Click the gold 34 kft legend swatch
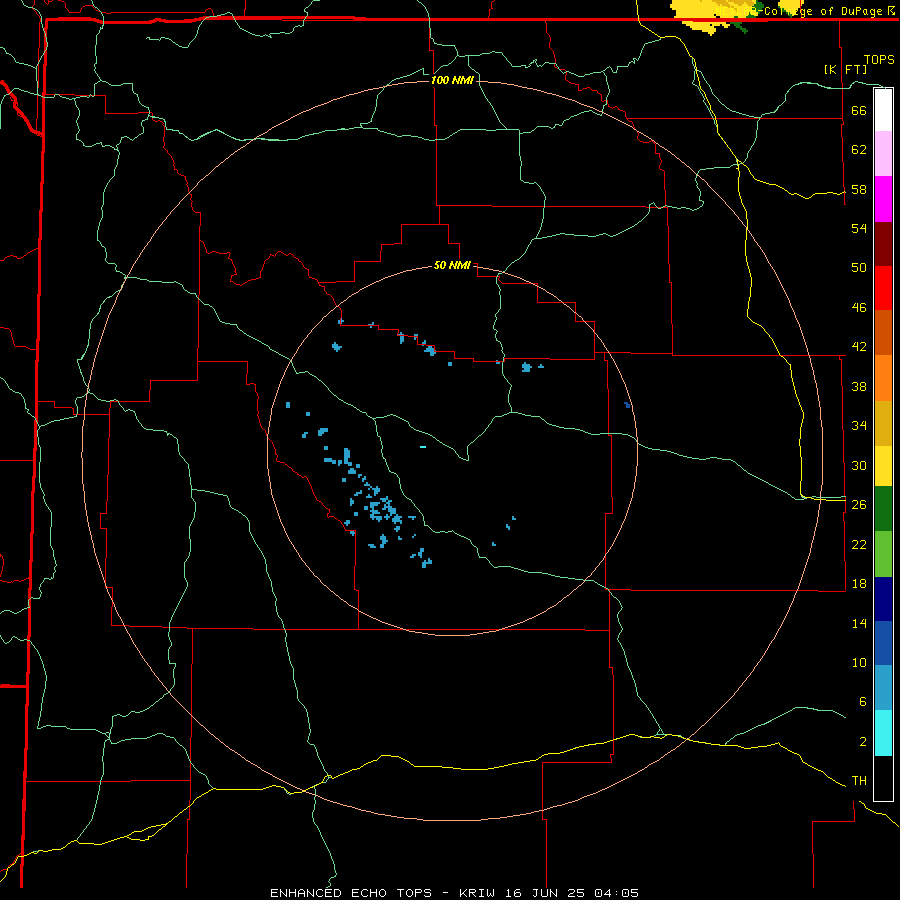This screenshot has height=900, width=900. pyautogui.click(x=883, y=423)
